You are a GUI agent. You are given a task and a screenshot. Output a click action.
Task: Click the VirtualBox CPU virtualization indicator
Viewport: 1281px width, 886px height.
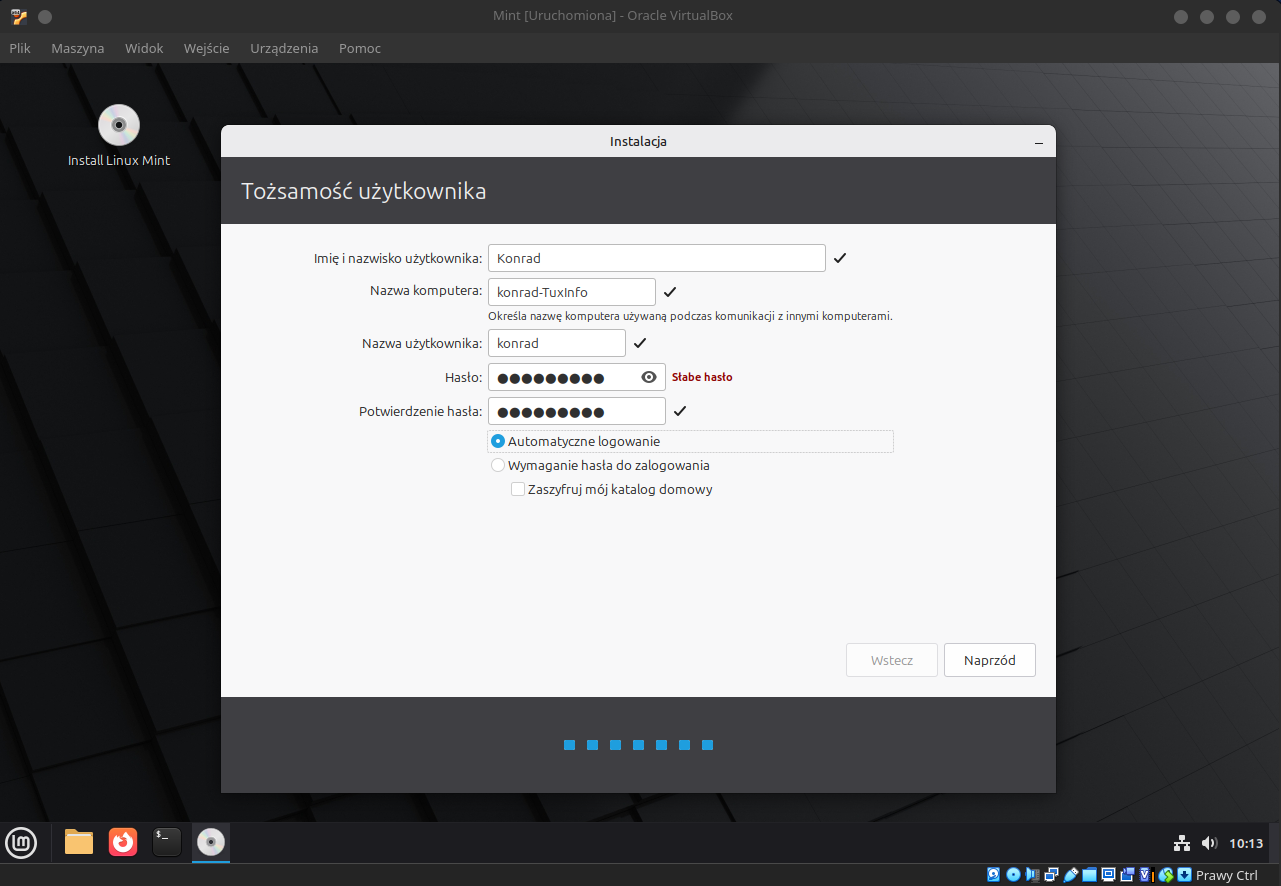(1147, 875)
